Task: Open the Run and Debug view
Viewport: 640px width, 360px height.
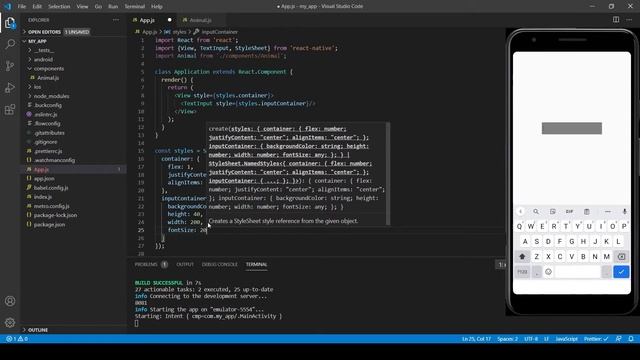Action: 10,88
